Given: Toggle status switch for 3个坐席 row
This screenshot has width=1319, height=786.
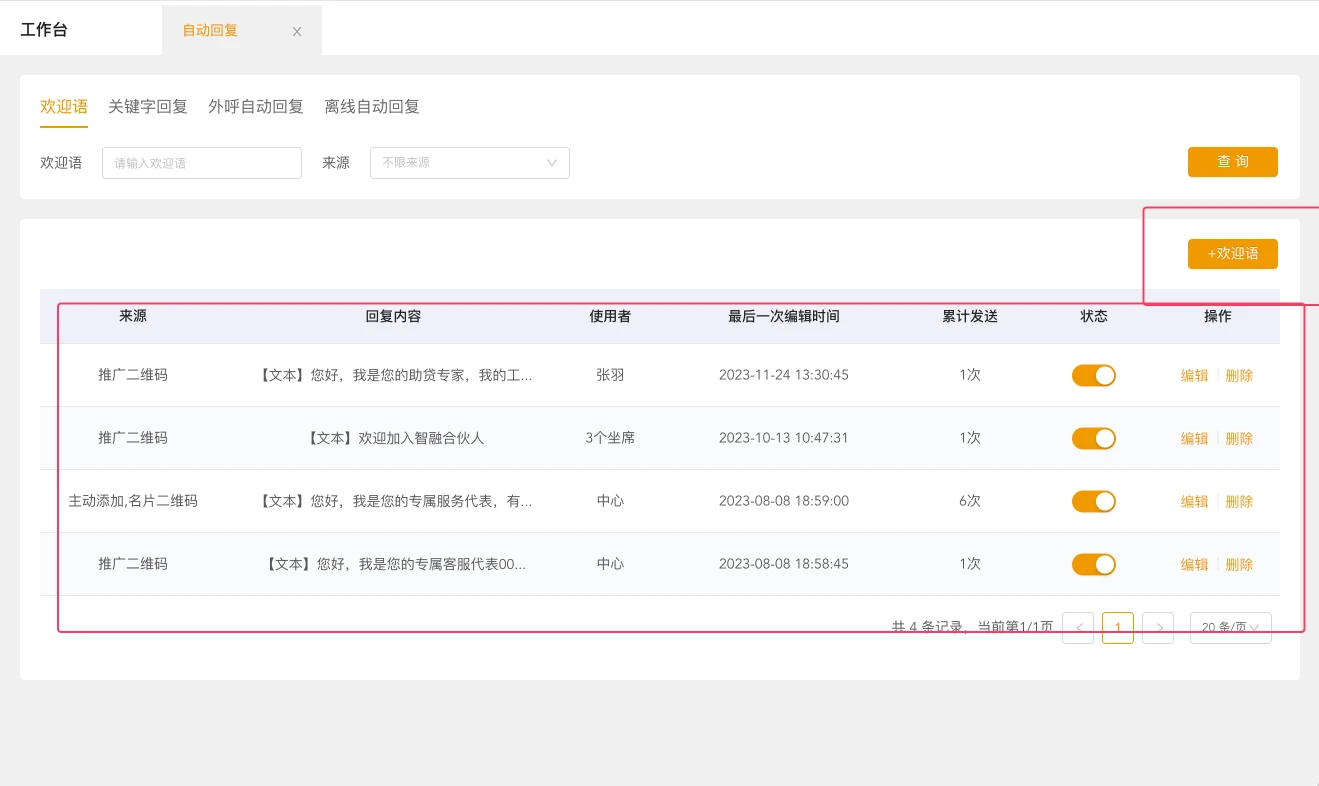Looking at the screenshot, I should click(1094, 438).
